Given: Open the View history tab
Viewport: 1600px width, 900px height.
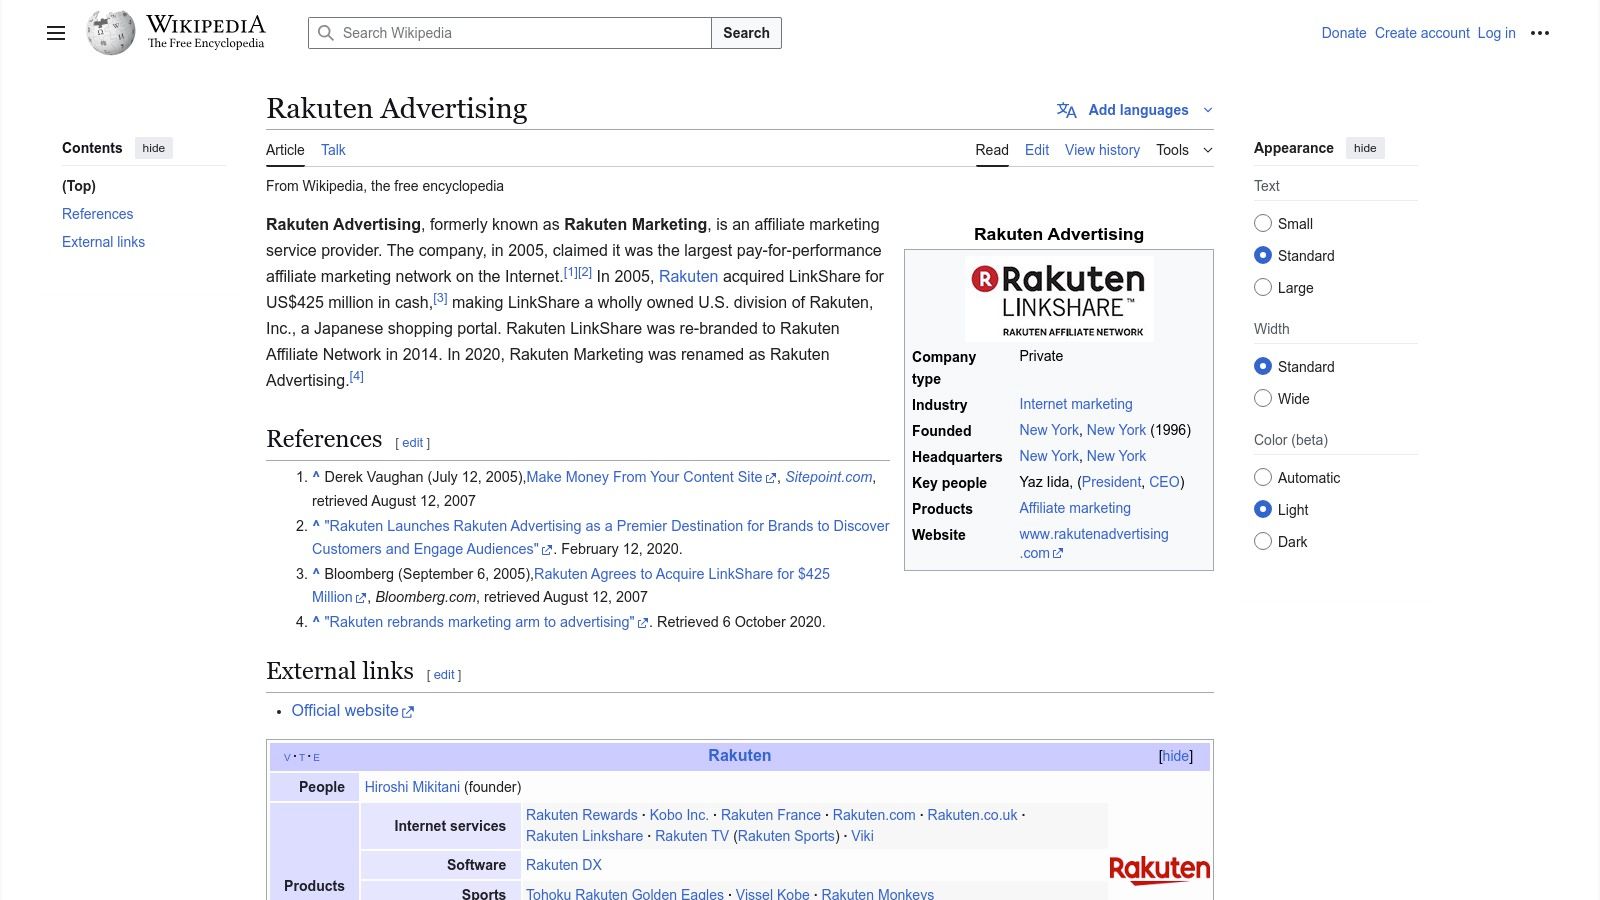Looking at the screenshot, I should pos(1102,150).
